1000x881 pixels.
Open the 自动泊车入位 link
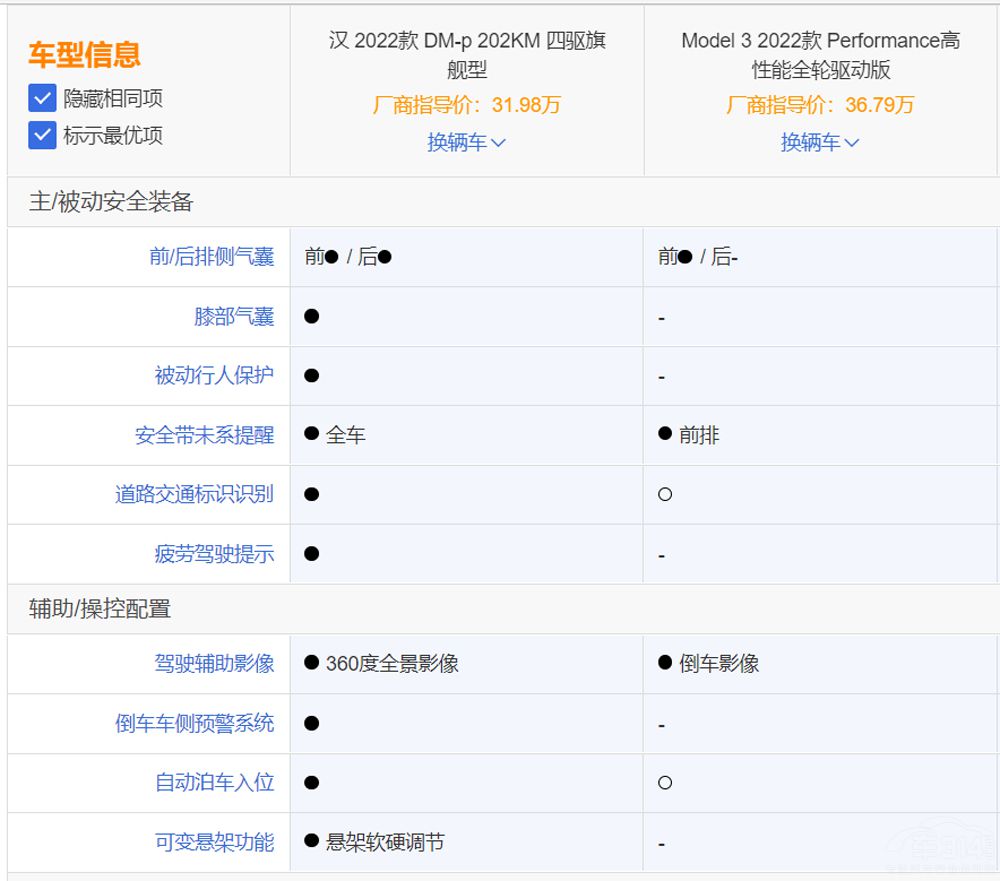213,782
